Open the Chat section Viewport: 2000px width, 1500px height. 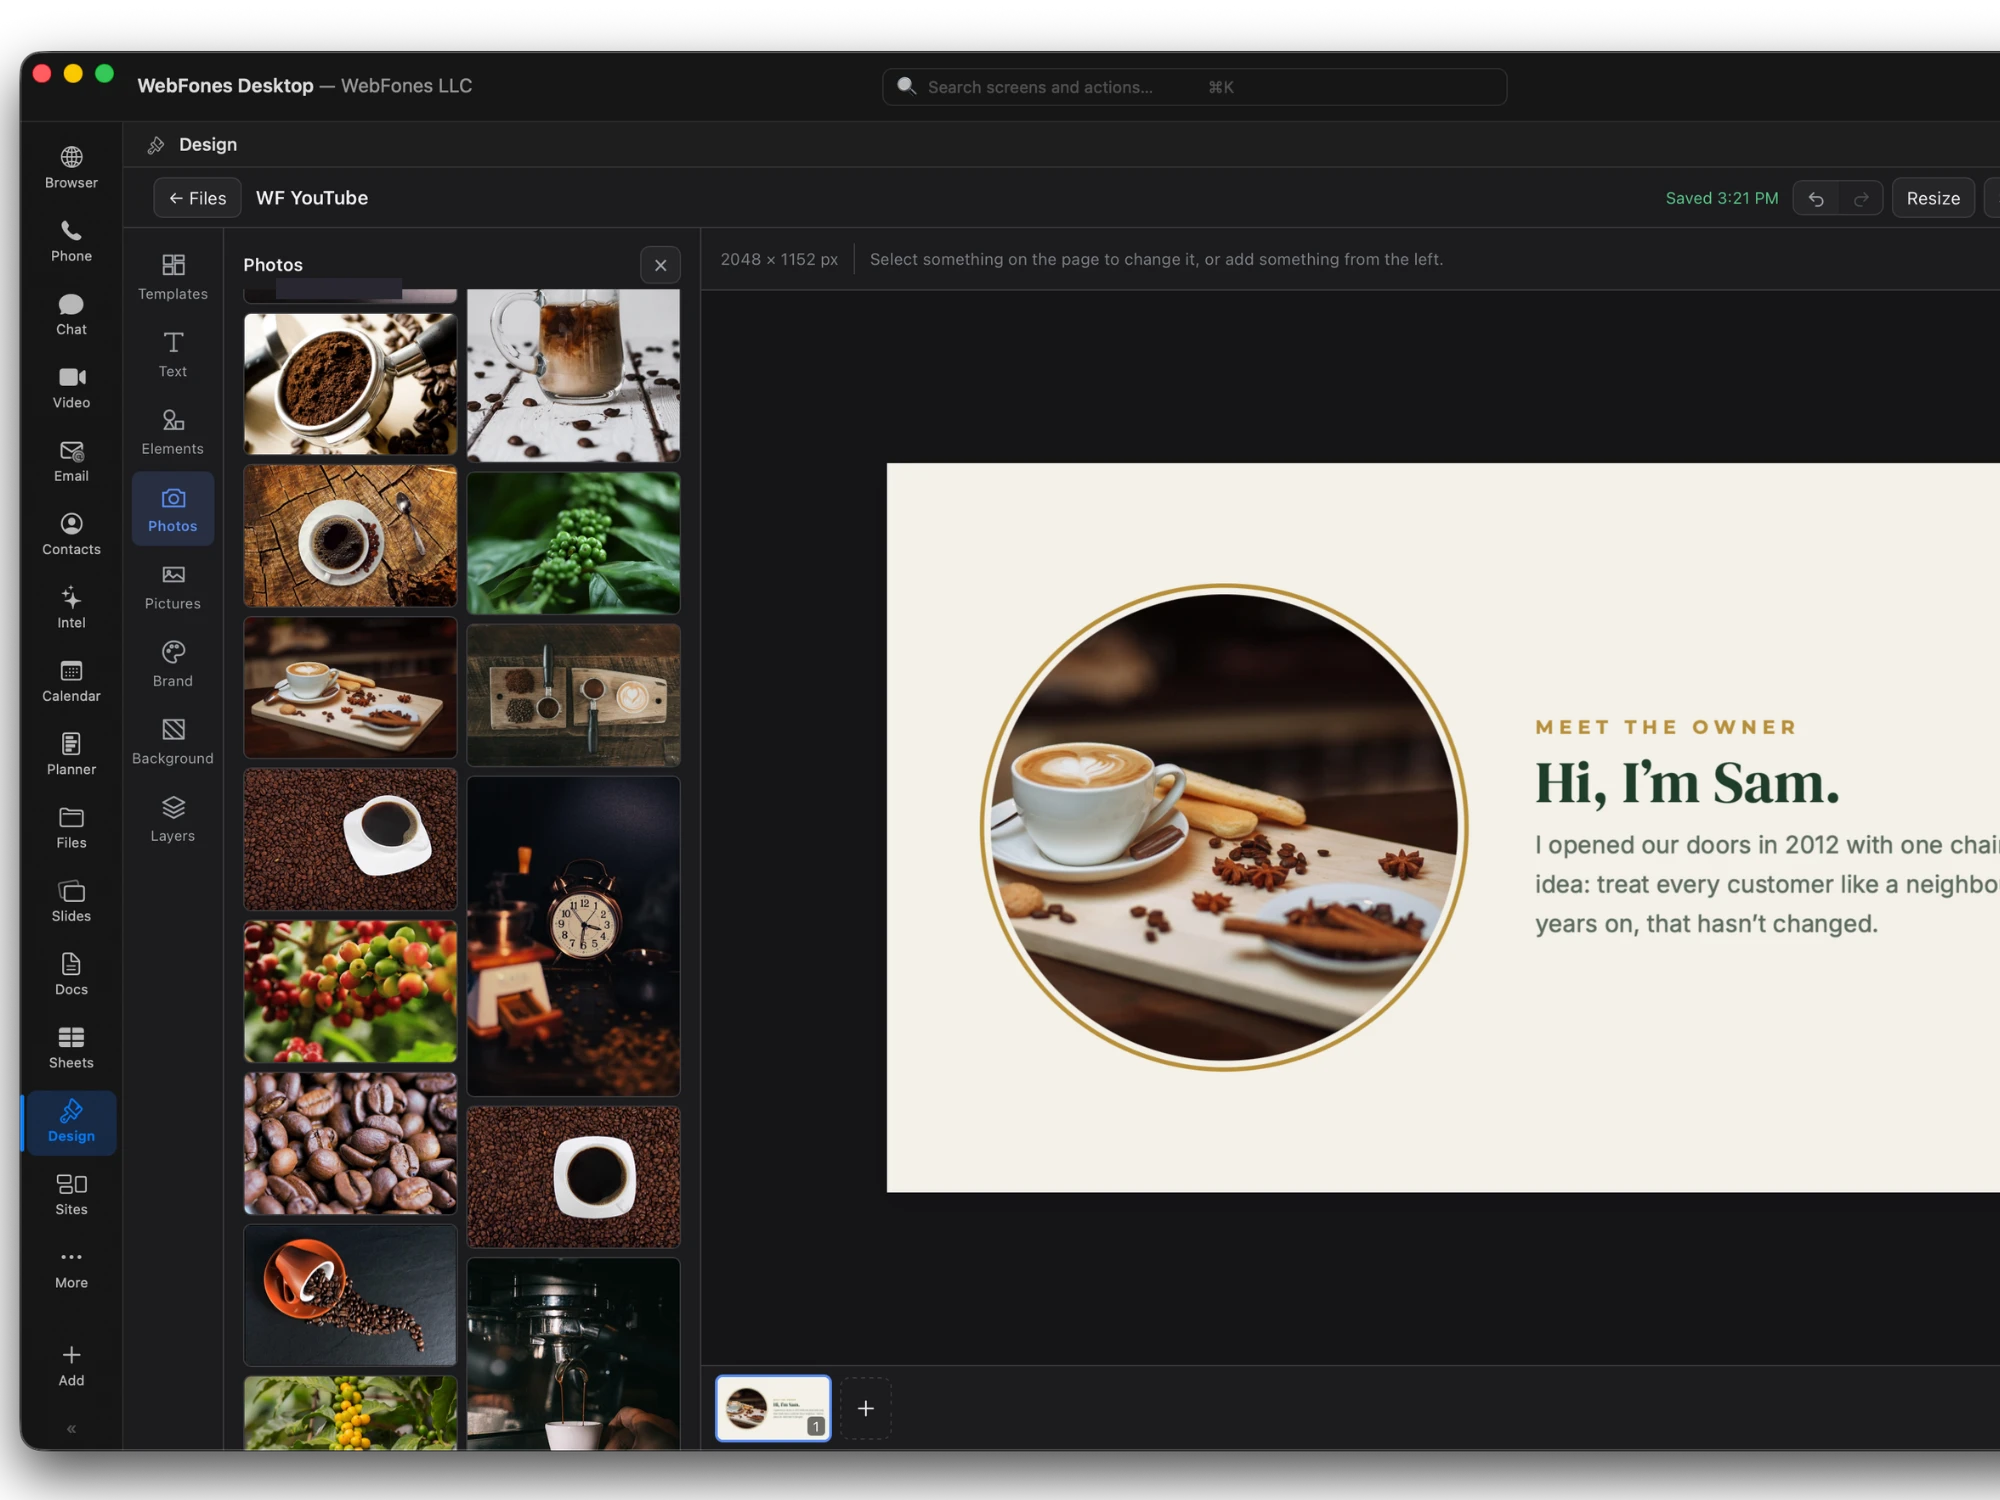[71, 314]
